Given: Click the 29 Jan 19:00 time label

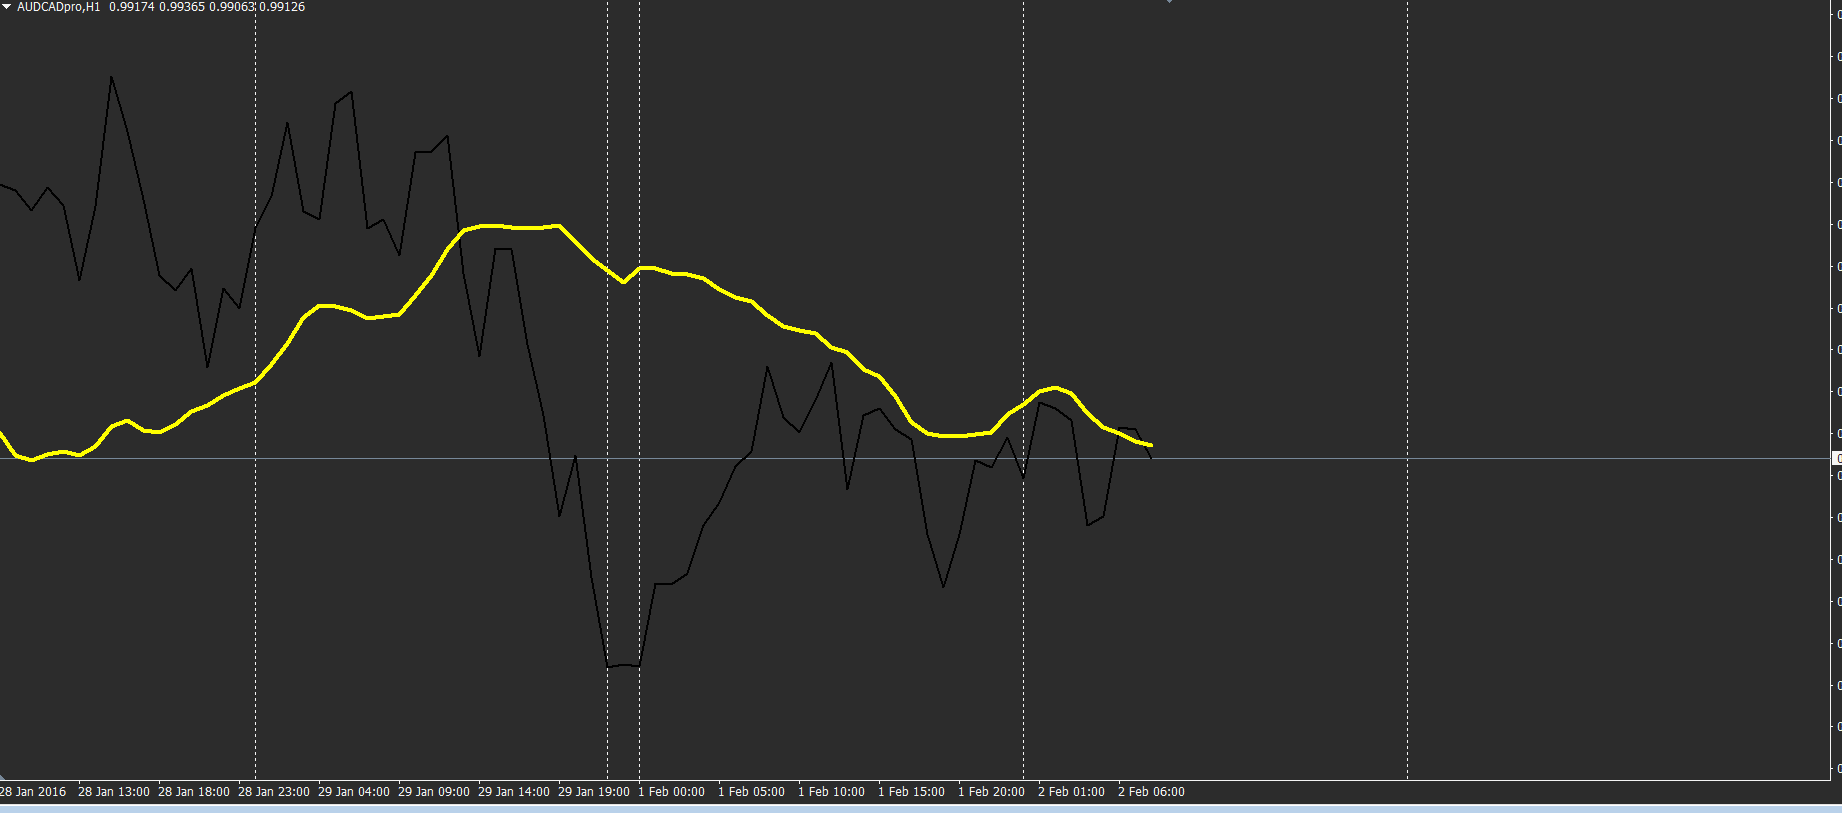Looking at the screenshot, I should [594, 792].
